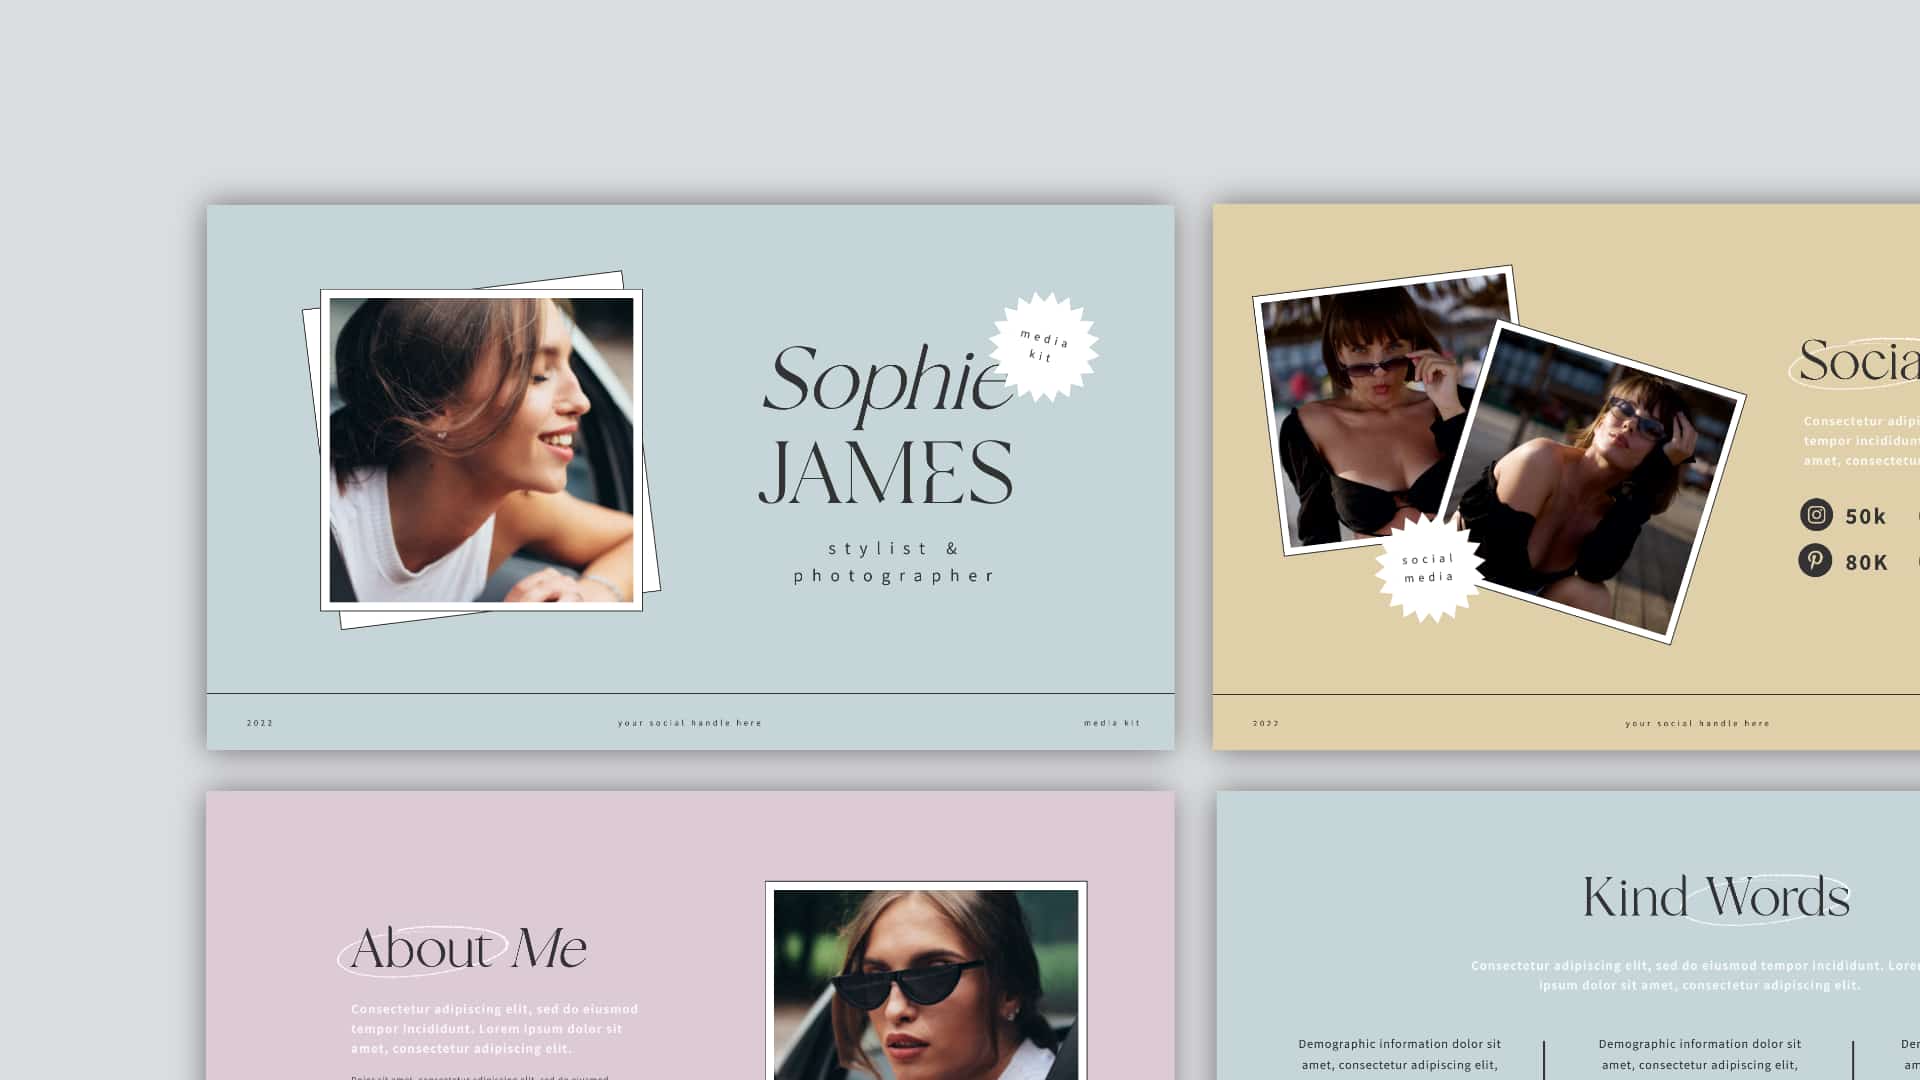The height and width of the screenshot is (1080, 1920).
Task: Click the Instagram icon next to 50k
Action: 1816,515
